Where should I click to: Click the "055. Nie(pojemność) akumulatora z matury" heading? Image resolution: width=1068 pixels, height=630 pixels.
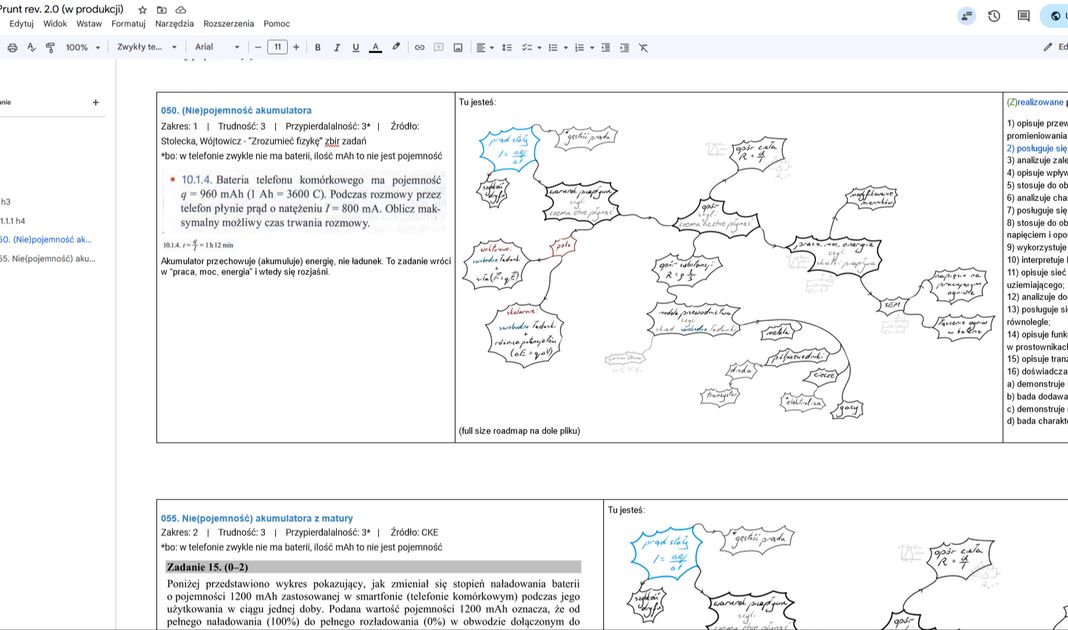tap(257, 518)
